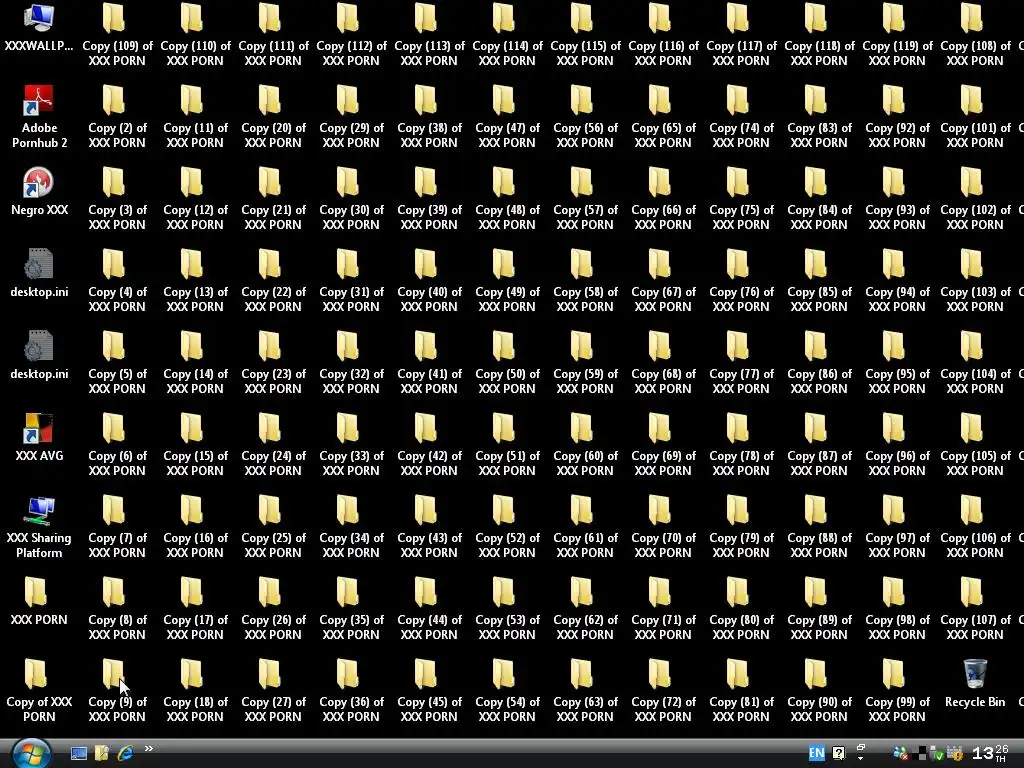The image size is (1024, 768).
Task: Select the XXX Sharing Platform icon
Action: click(x=39, y=528)
